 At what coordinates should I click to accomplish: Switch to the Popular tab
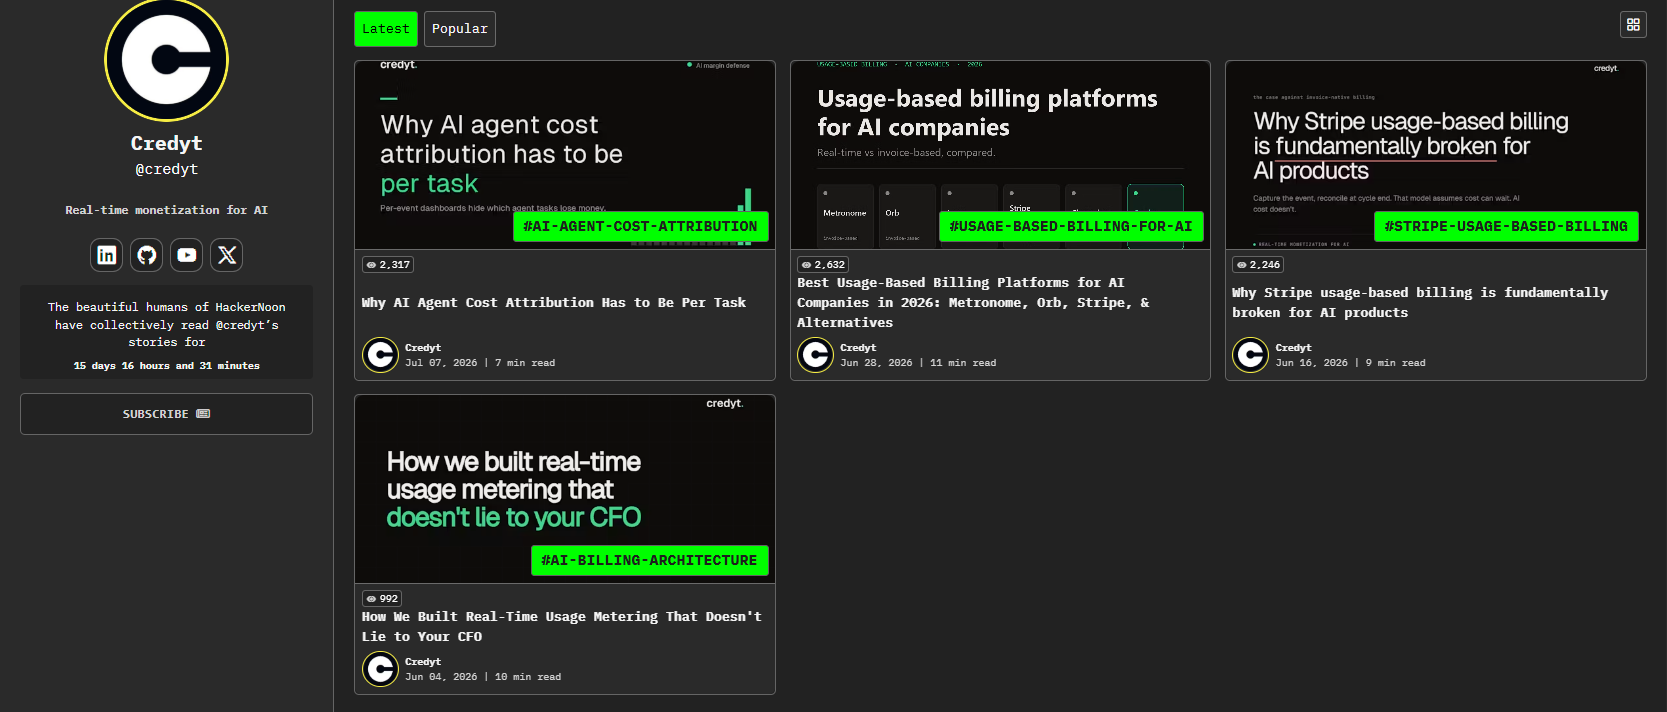[x=460, y=29]
